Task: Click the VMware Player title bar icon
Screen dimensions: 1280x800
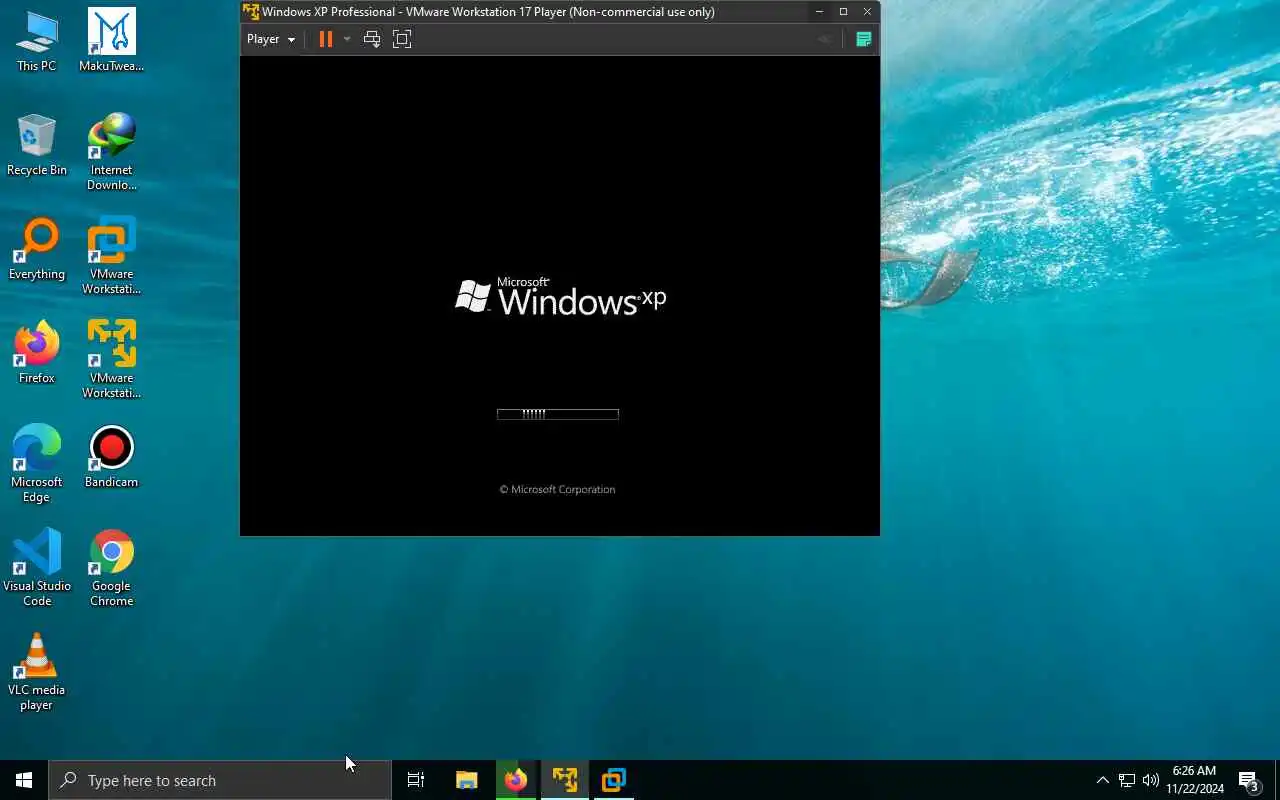Action: click(251, 12)
